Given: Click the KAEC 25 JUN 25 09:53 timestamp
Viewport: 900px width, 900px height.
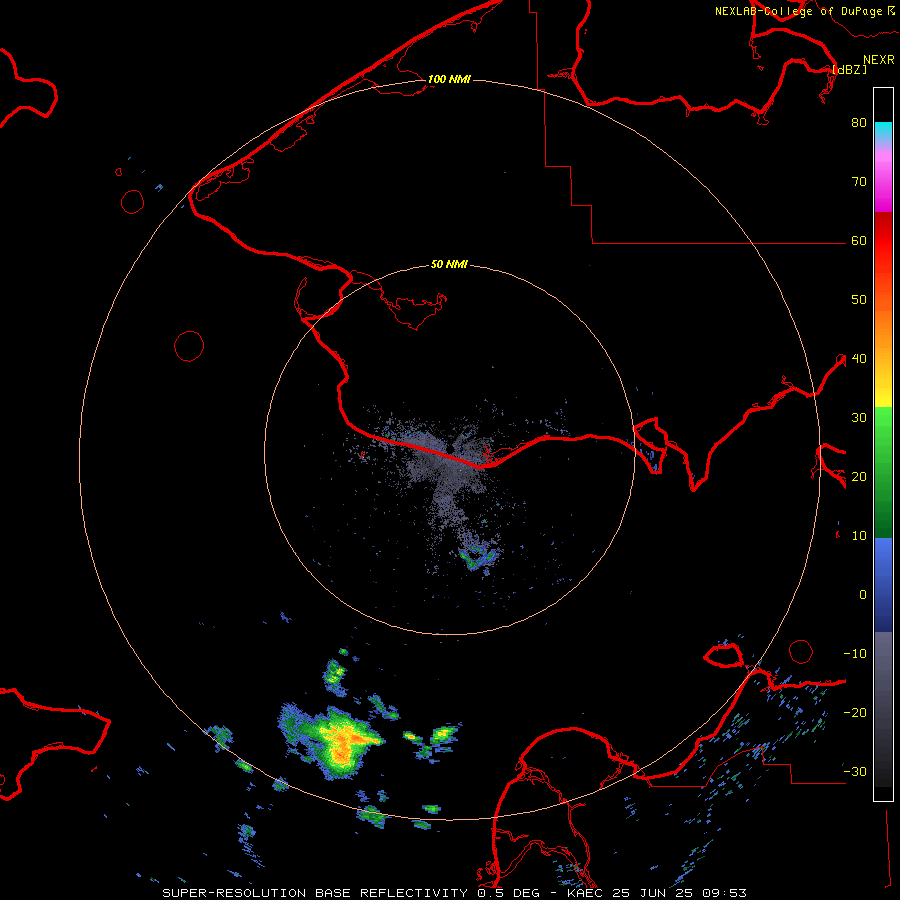Looking at the screenshot, I should click(657, 893).
